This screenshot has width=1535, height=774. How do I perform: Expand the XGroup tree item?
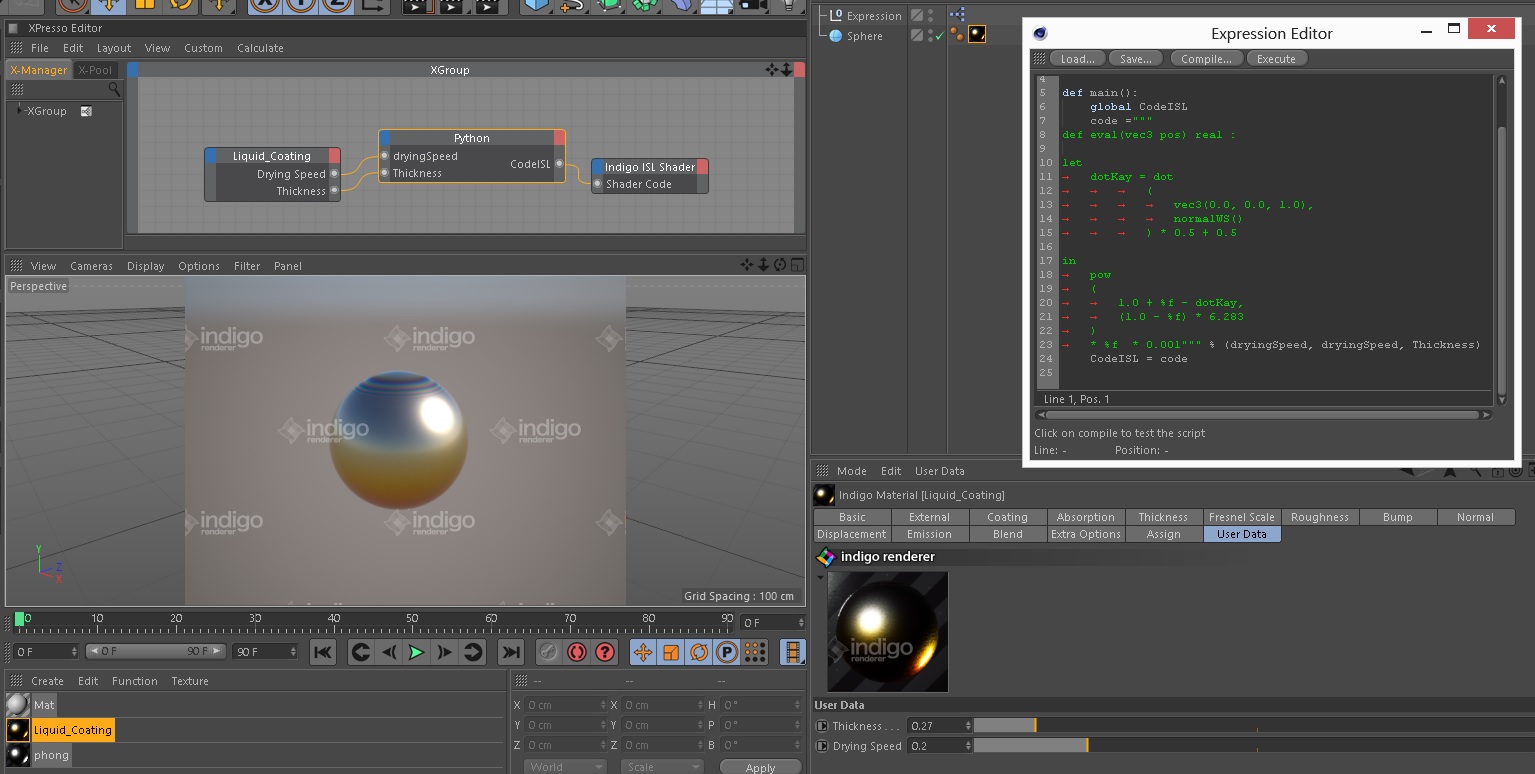click(x=20, y=110)
